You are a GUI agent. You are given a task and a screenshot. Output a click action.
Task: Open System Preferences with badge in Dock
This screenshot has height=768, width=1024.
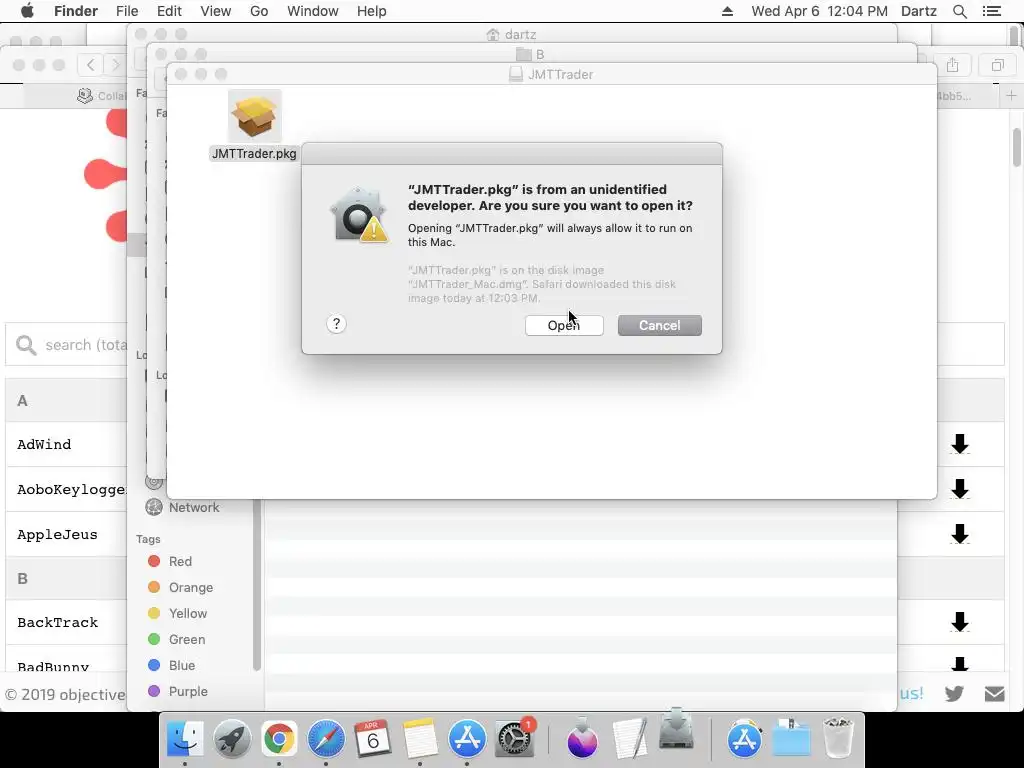click(x=515, y=739)
